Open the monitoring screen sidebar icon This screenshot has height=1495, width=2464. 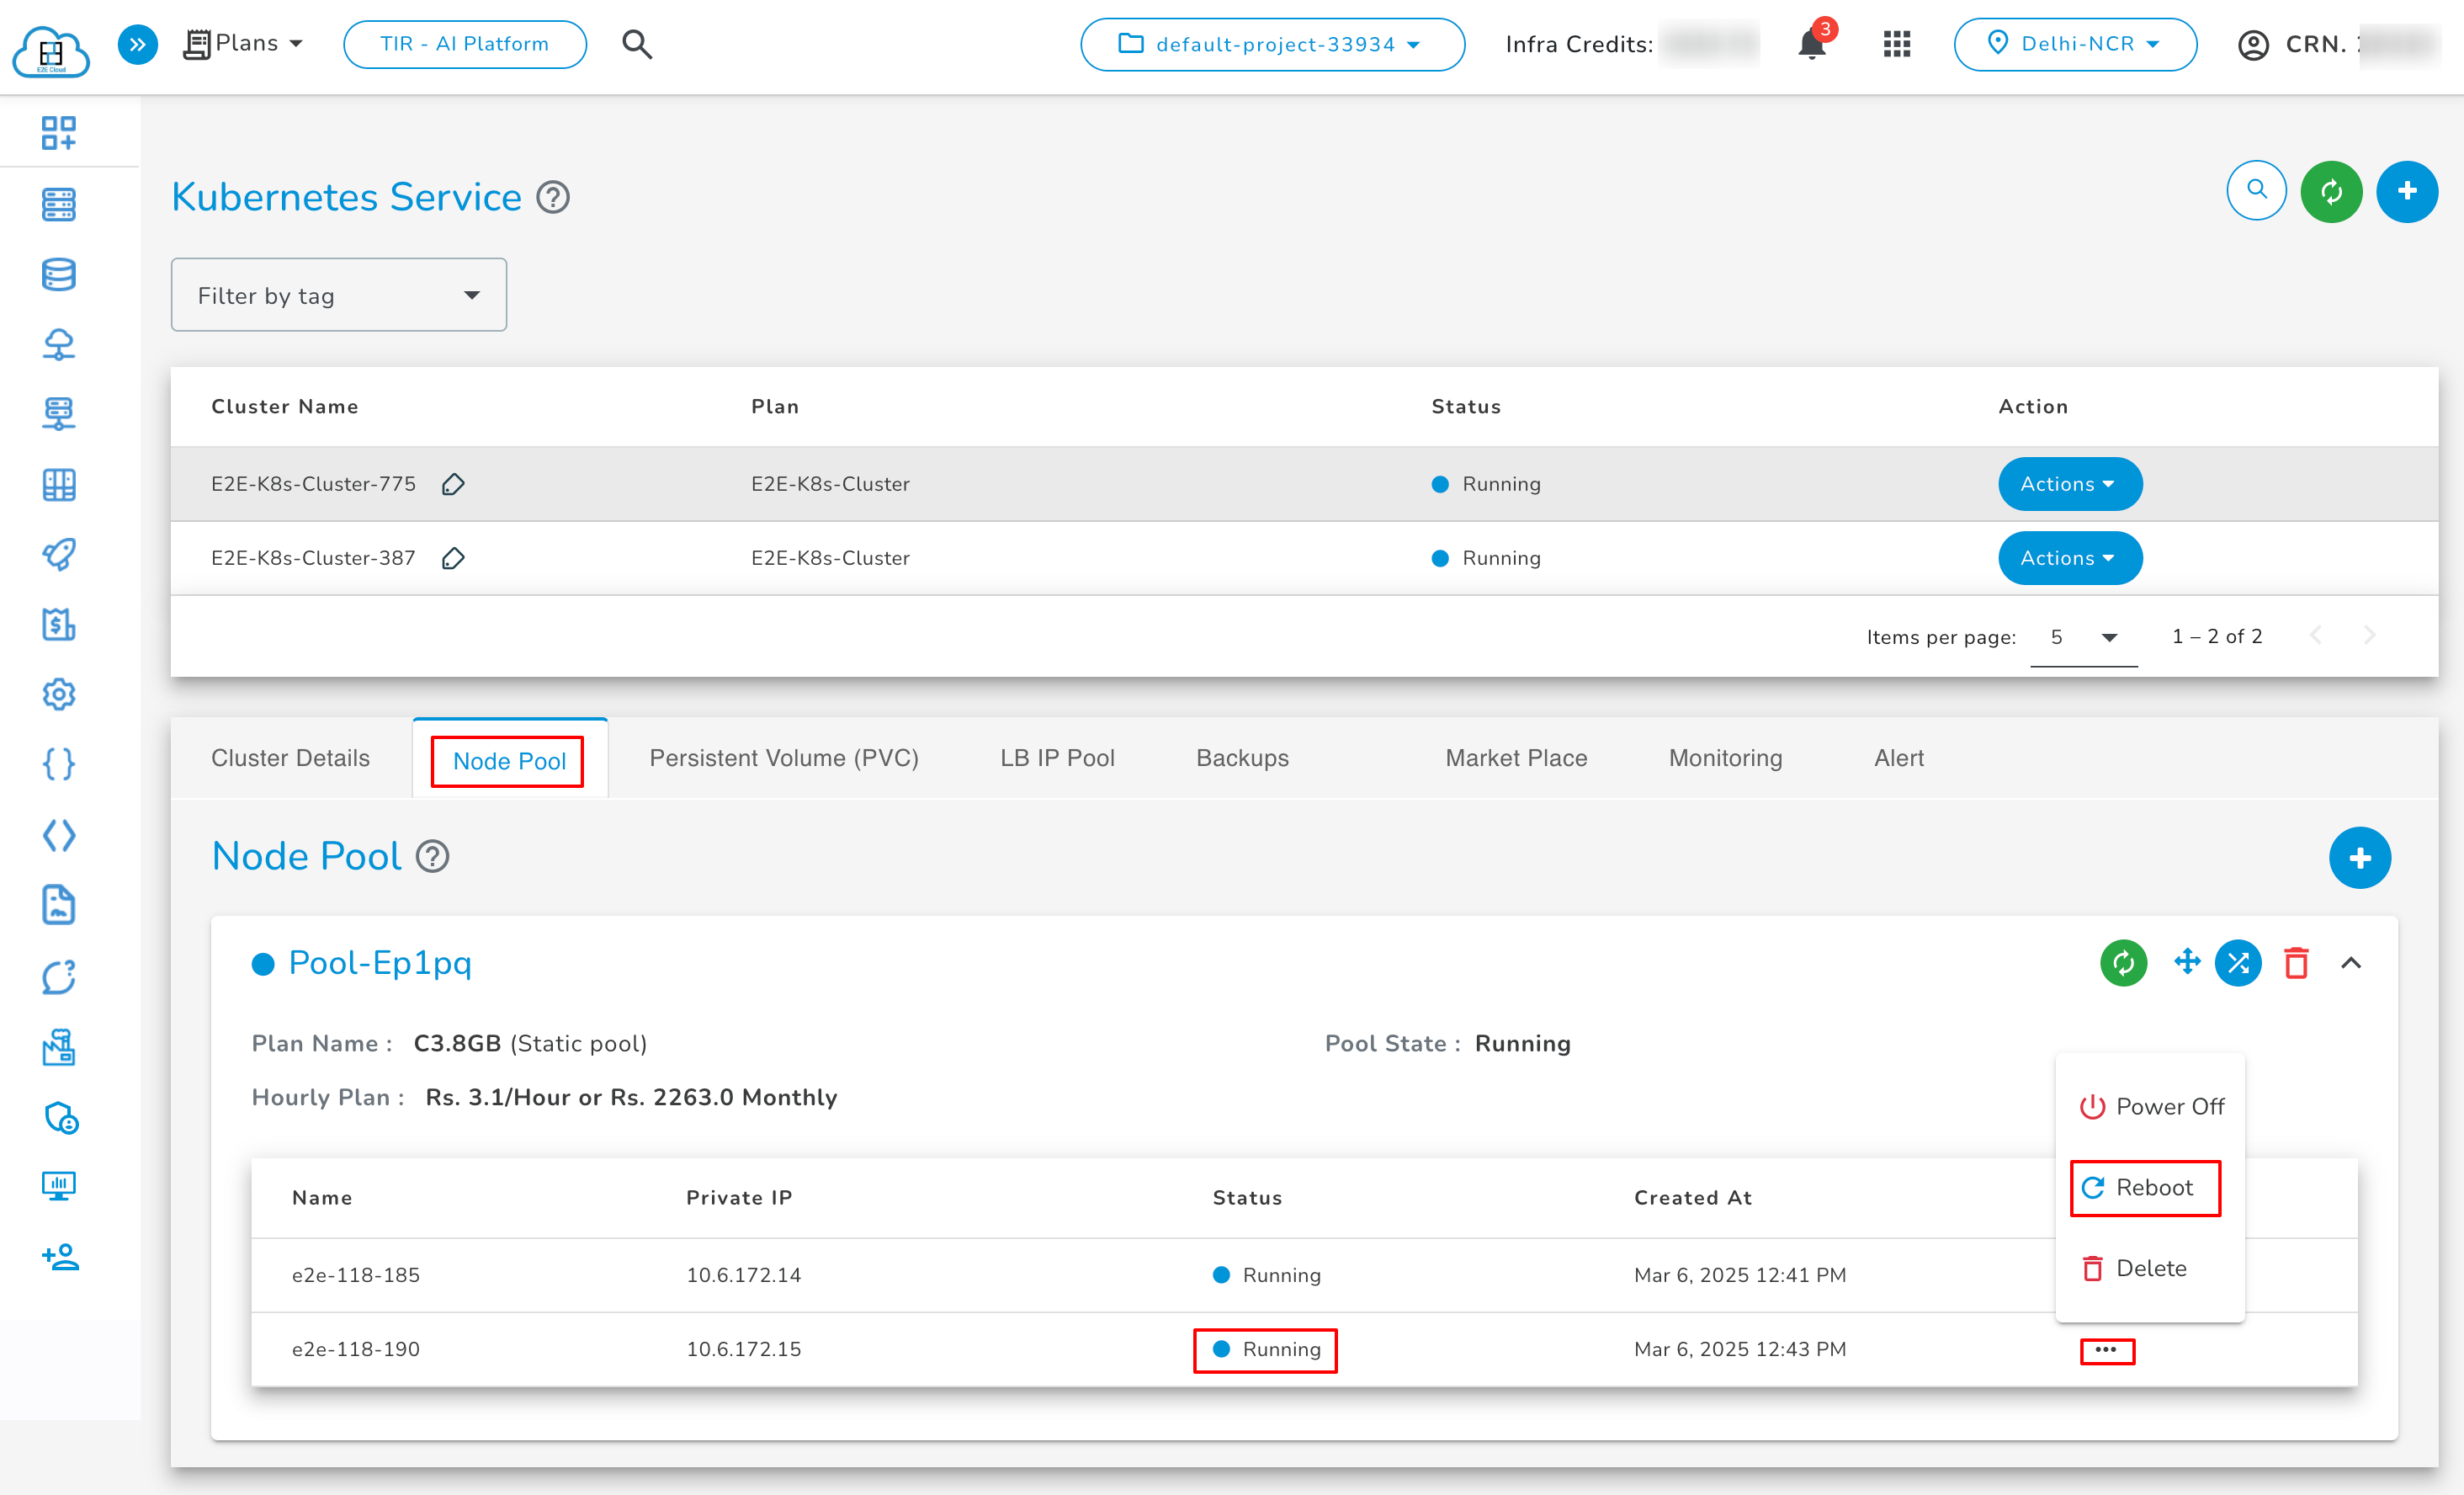(x=59, y=1186)
